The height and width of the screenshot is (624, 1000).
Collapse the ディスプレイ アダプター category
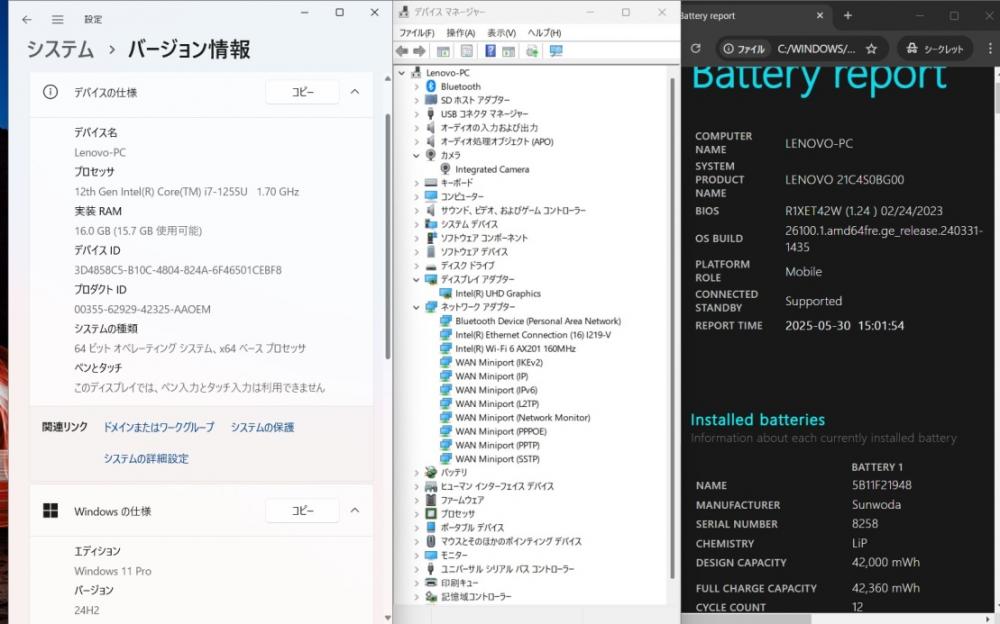click(x=416, y=279)
